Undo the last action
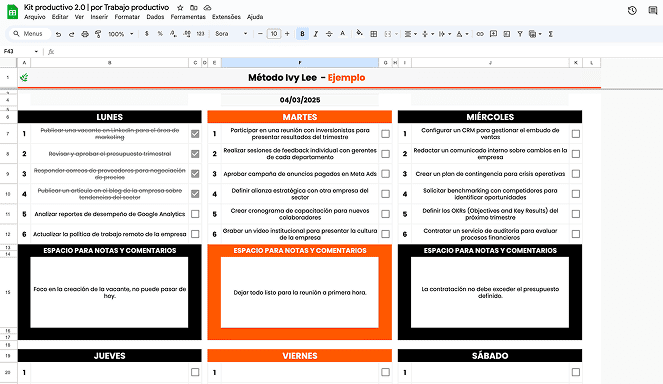 pyautogui.click(x=58, y=34)
